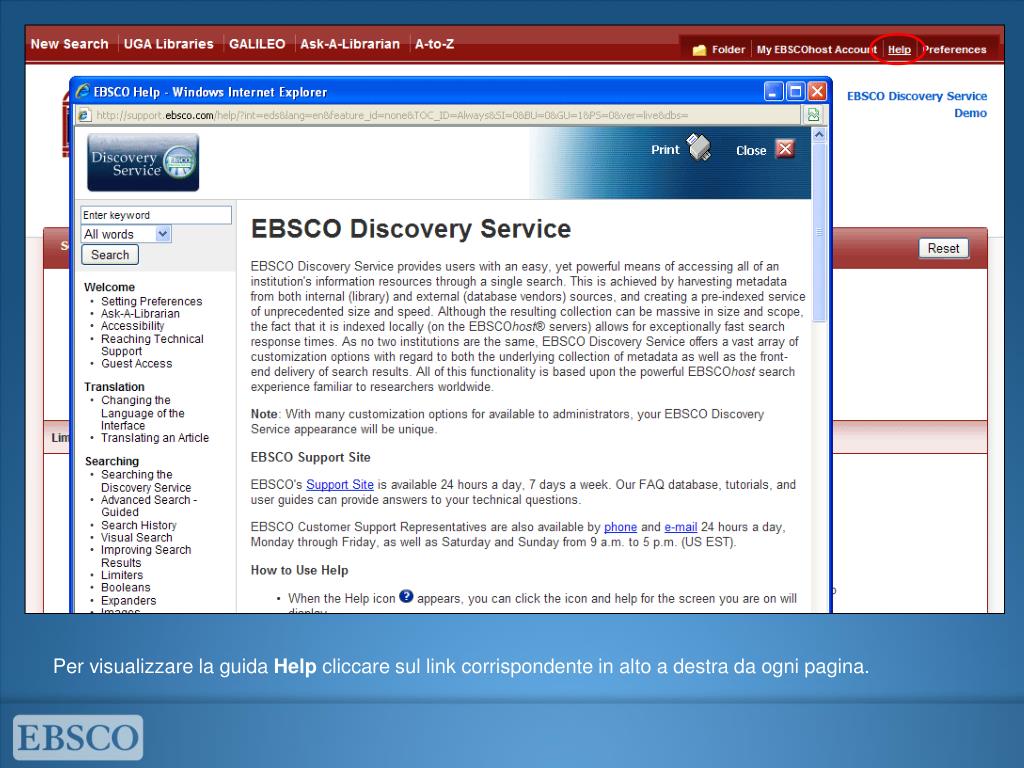Viewport: 1024px width, 768px height.
Task: Click the red Close X icon in help header
Action: pos(785,150)
